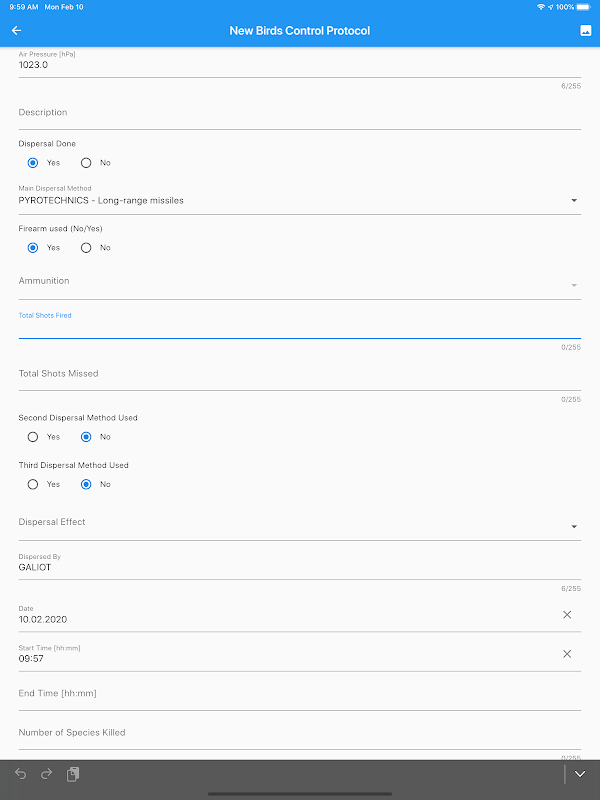Tap the paste clipboard icon
Image resolution: width=600 pixels, height=800 pixels.
pyautogui.click(x=73, y=774)
